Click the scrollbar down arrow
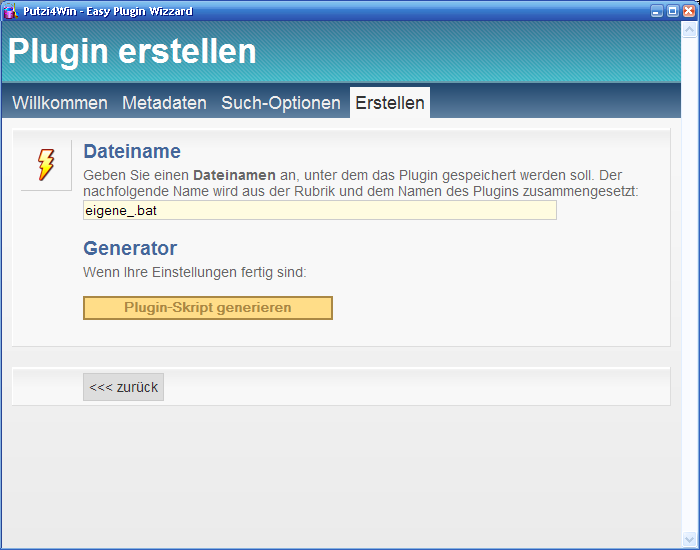This screenshot has width=700, height=550. point(689,540)
